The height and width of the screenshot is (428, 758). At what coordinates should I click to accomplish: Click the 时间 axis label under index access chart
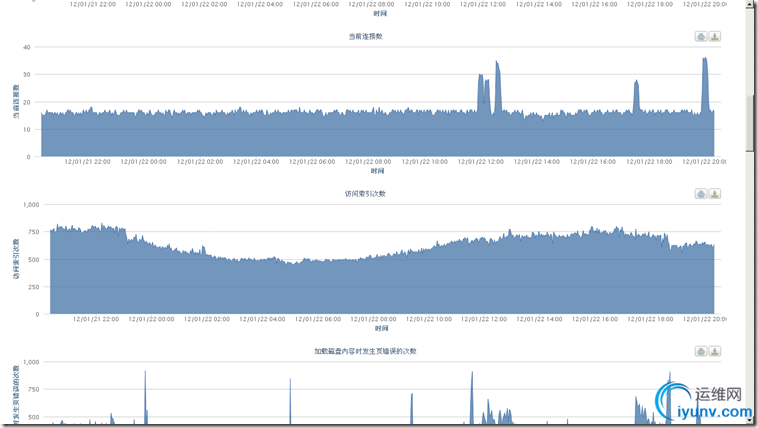click(381, 328)
